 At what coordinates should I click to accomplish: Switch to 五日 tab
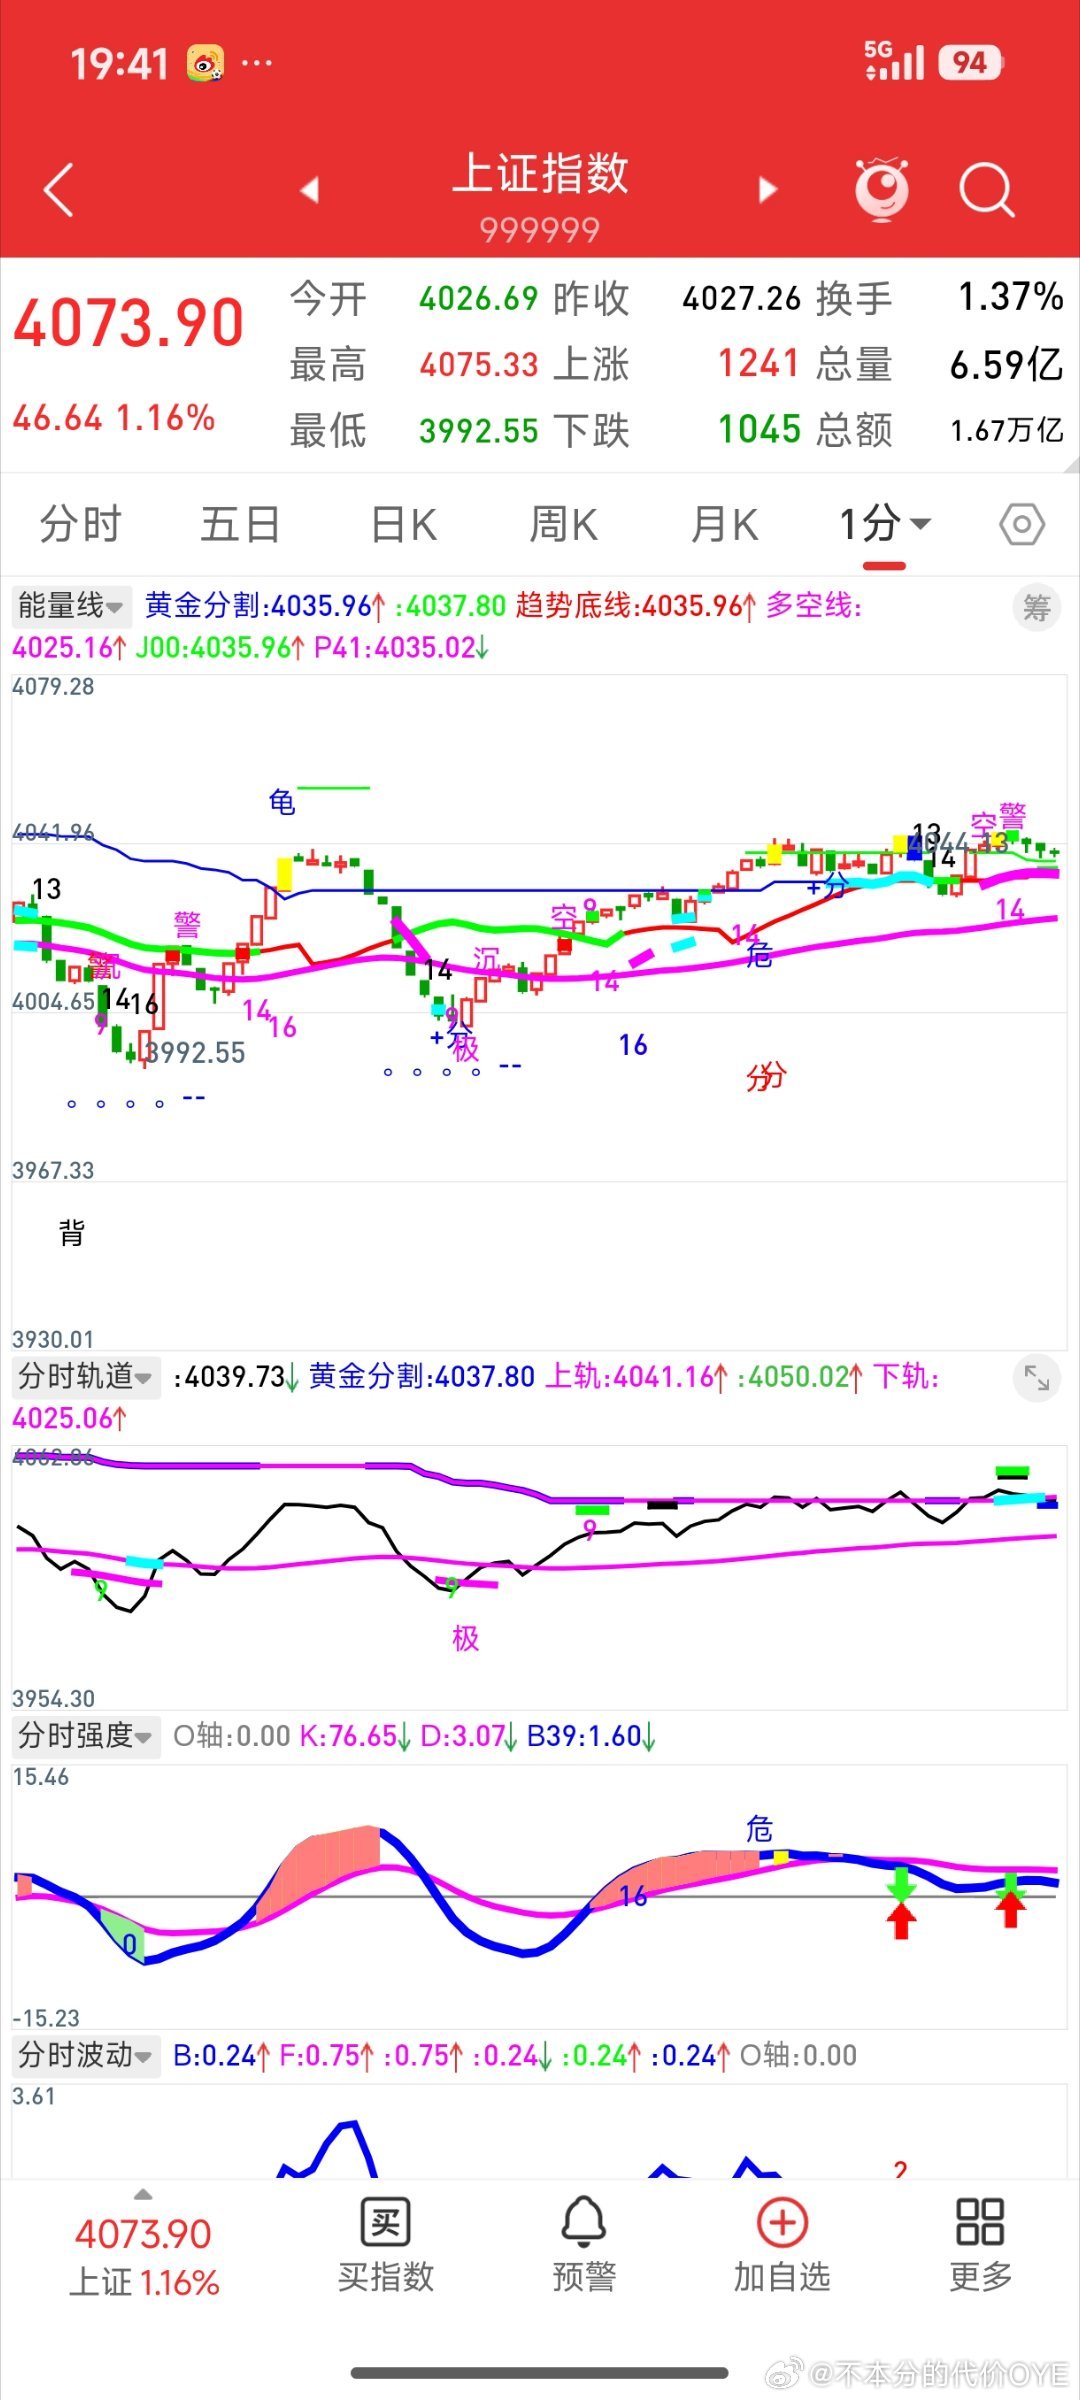[x=240, y=524]
